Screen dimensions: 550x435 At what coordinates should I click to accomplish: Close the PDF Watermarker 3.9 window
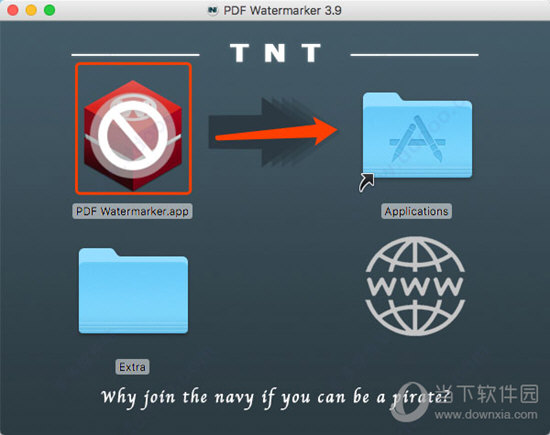click(x=13, y=10)
